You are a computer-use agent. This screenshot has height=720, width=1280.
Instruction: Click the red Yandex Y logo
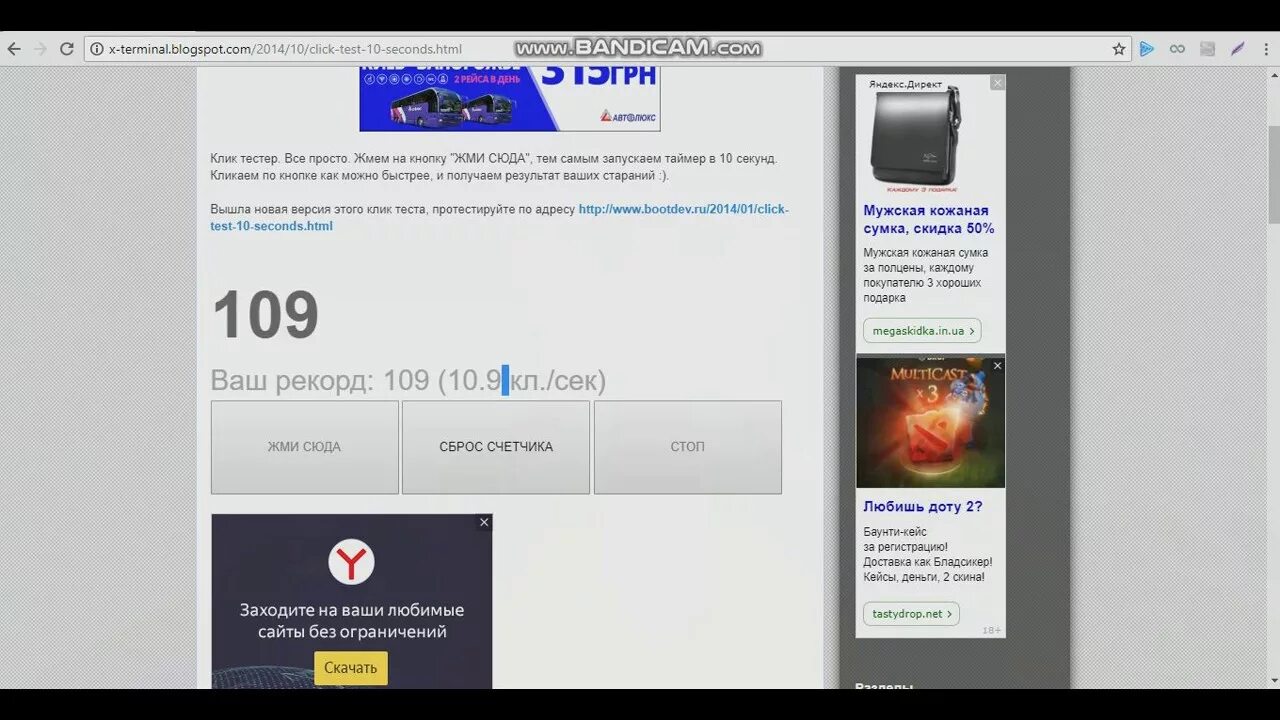tap(351, 563)
